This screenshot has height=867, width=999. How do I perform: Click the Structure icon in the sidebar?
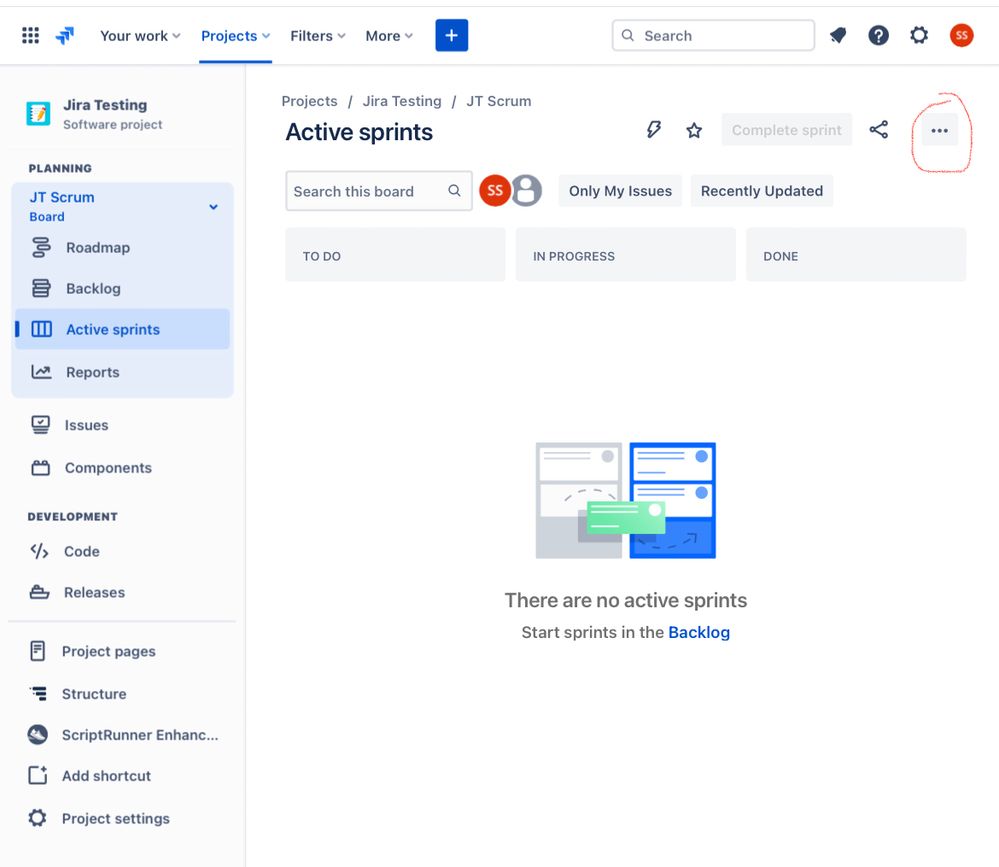pos(38,693)
